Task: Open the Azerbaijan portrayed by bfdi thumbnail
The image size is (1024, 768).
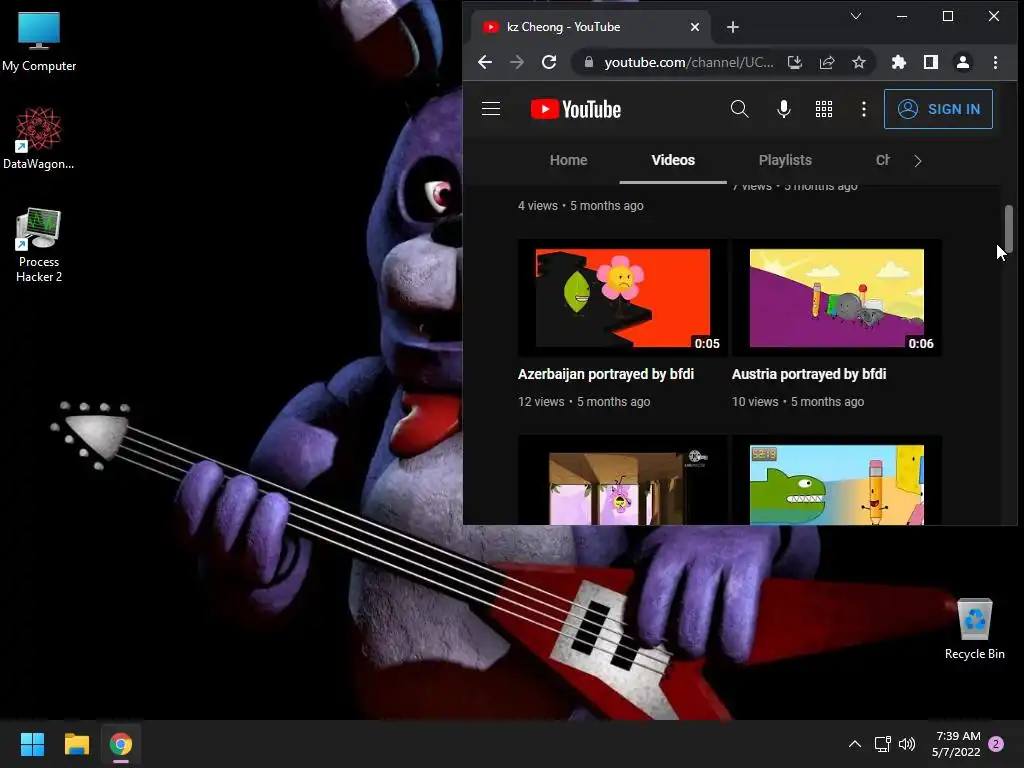Action: tap(622, 298)
